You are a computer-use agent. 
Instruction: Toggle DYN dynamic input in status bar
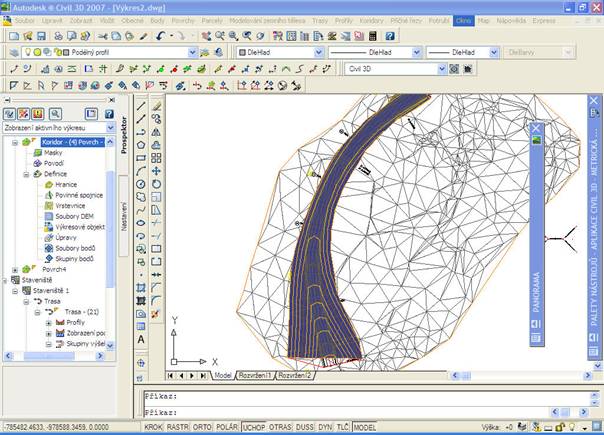click(325, 427)
